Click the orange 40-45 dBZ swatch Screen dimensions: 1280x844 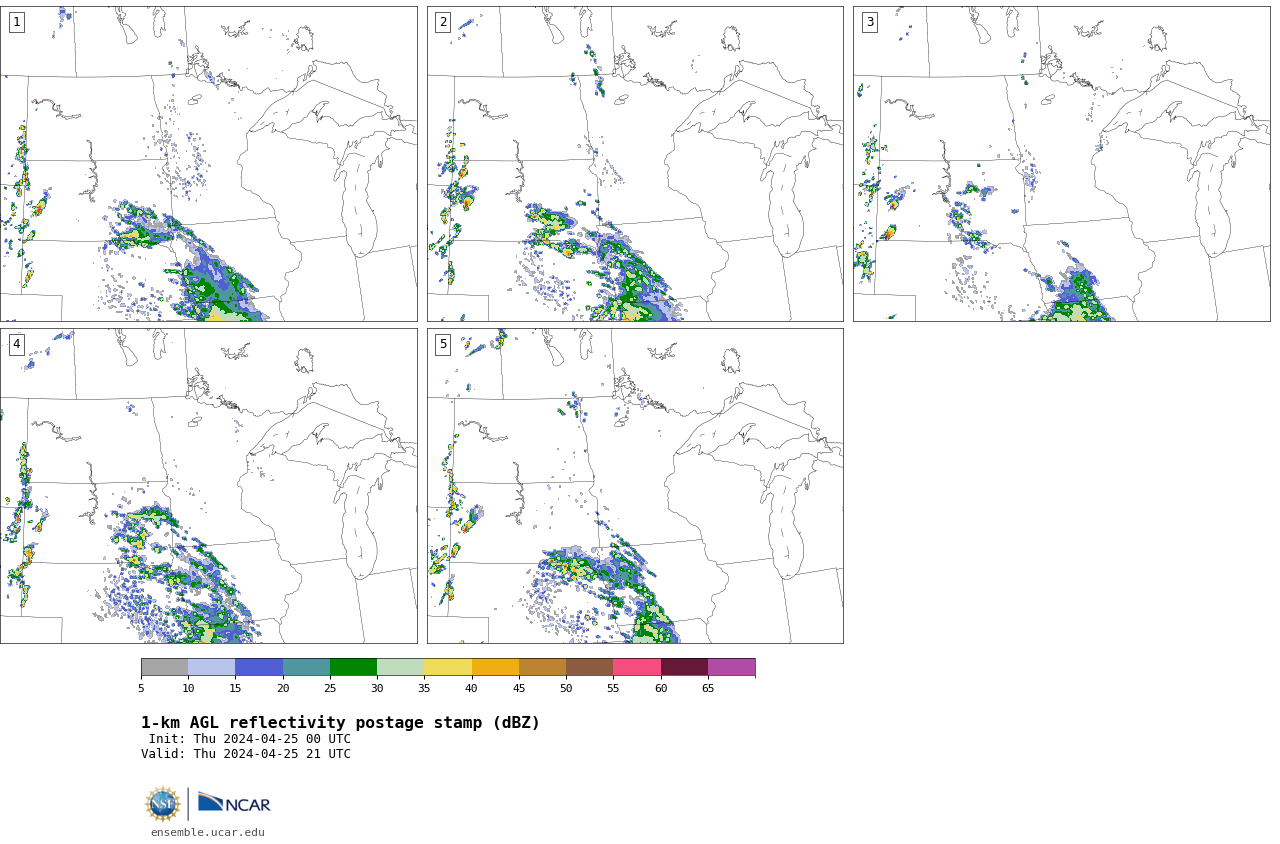(495, 667)
